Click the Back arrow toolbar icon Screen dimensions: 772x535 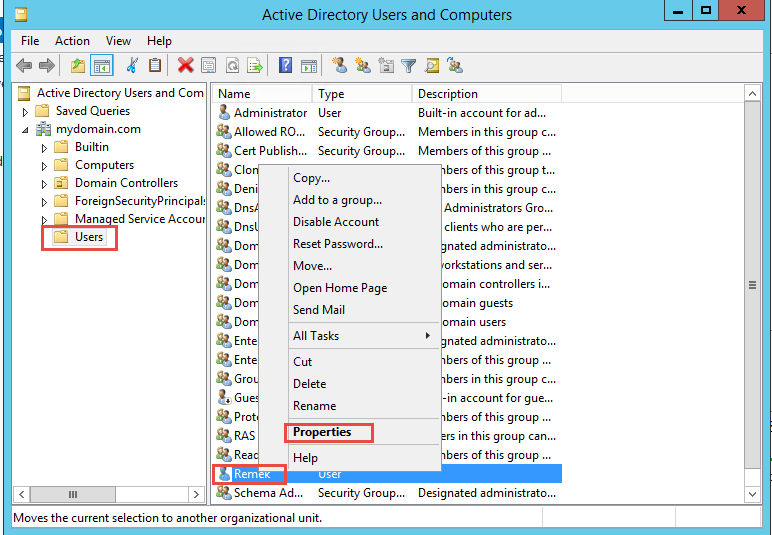pyautogui.click(x=24, y=65)
